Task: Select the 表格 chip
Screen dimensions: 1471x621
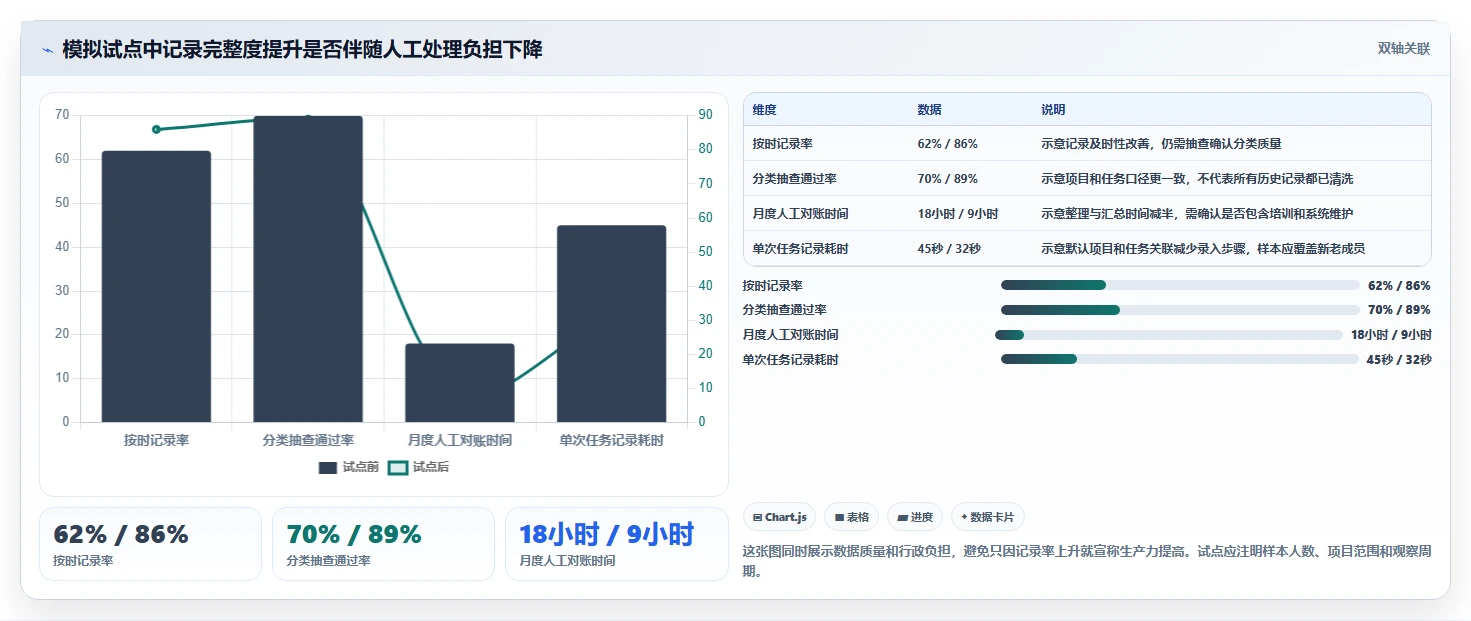Action: point(851,517)
